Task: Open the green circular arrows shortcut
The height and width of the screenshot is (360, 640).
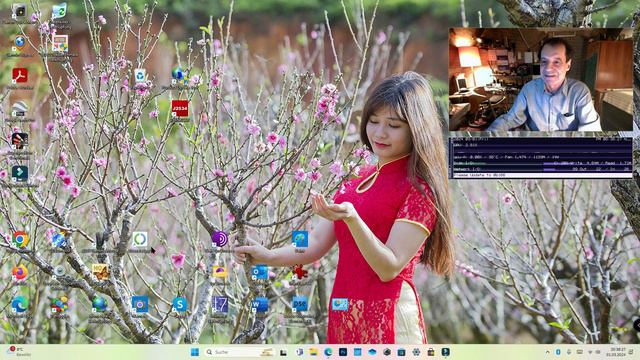Action: (x=140, y=239)
